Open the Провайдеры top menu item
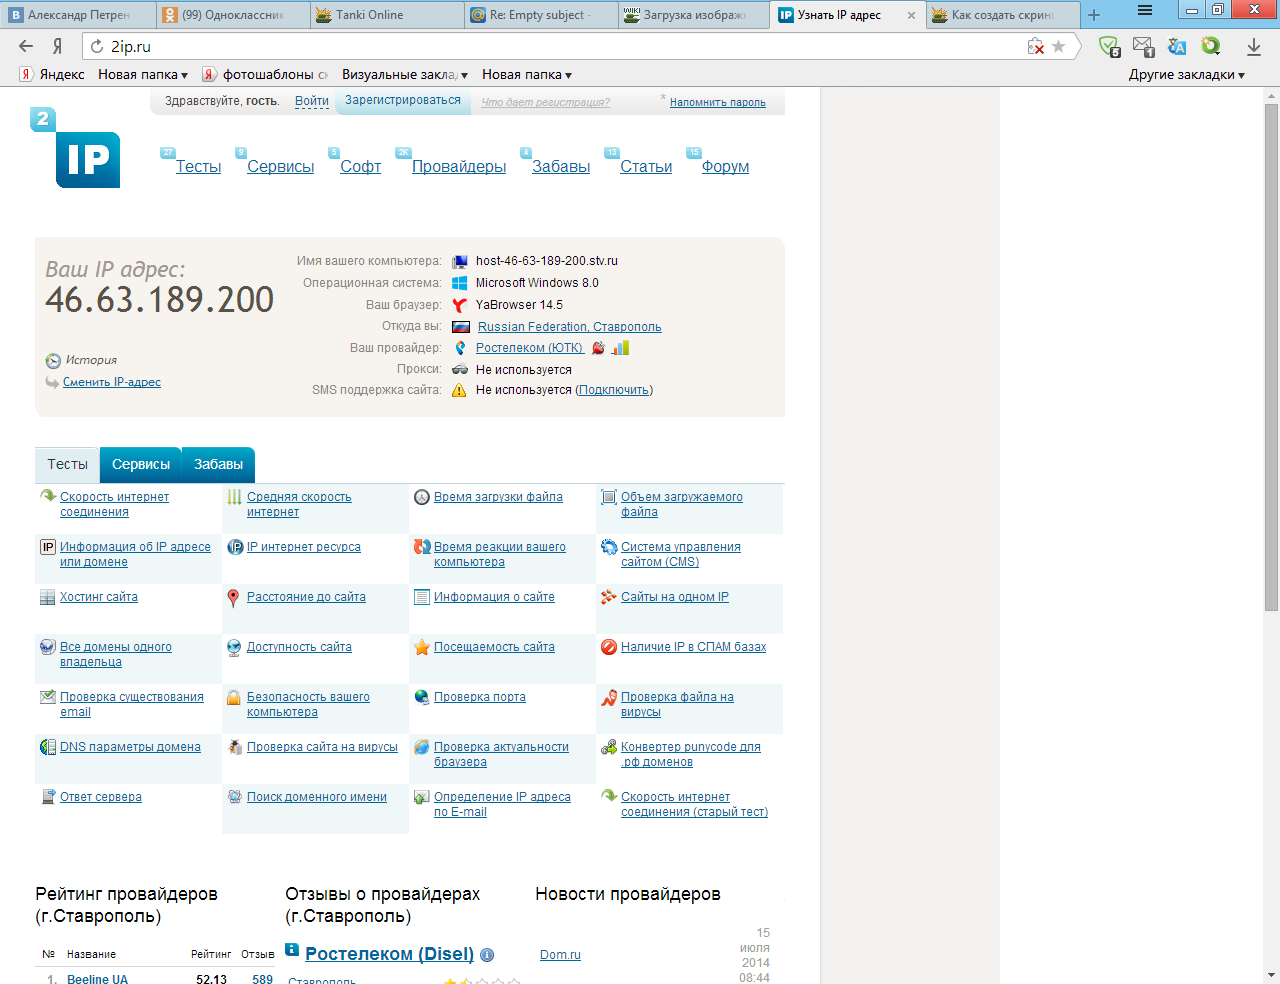The width and height of the screenshot is (1280, 984). [459, 166]
